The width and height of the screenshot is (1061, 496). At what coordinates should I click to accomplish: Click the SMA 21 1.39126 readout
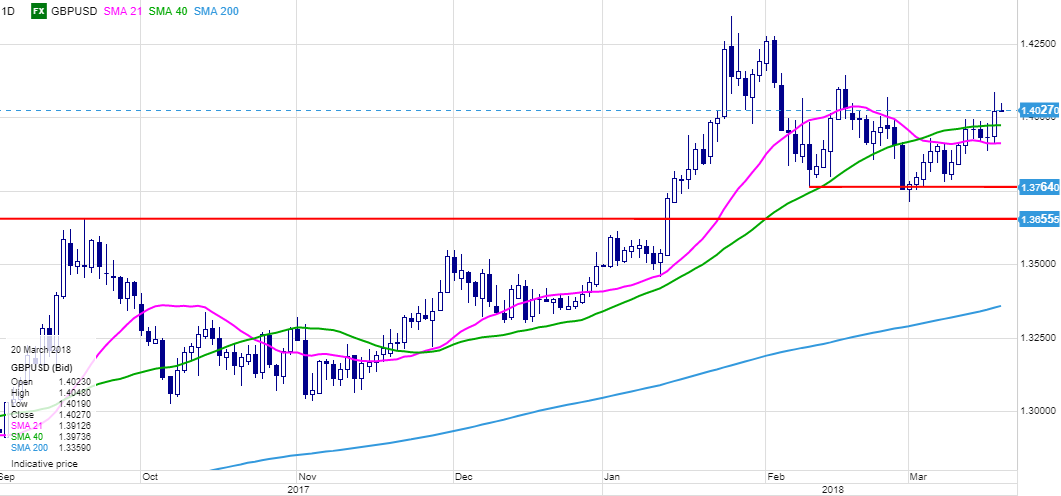(x=51, y=425)
